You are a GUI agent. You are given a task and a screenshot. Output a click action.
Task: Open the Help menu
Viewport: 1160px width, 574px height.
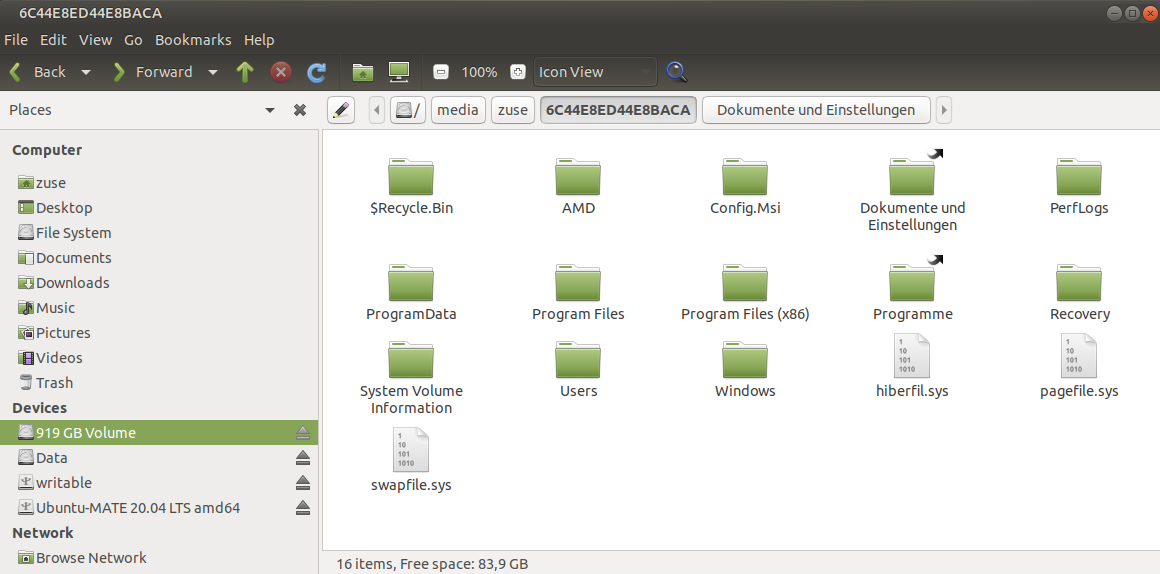tap(259, 40)
